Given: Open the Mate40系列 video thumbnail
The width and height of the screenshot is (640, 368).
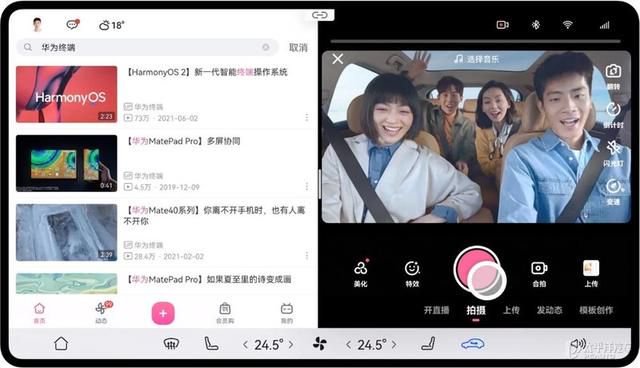Looking at the screenshot, I should 67,232.
